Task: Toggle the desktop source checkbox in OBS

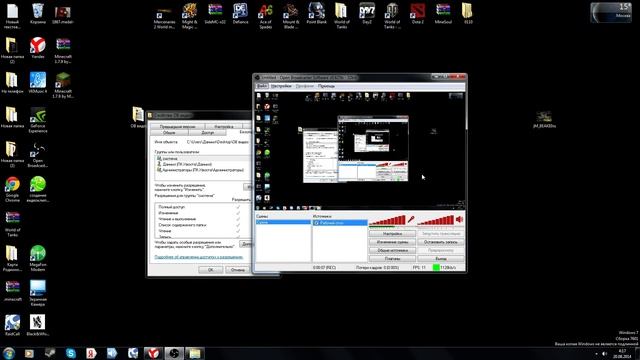Action: 316,223
